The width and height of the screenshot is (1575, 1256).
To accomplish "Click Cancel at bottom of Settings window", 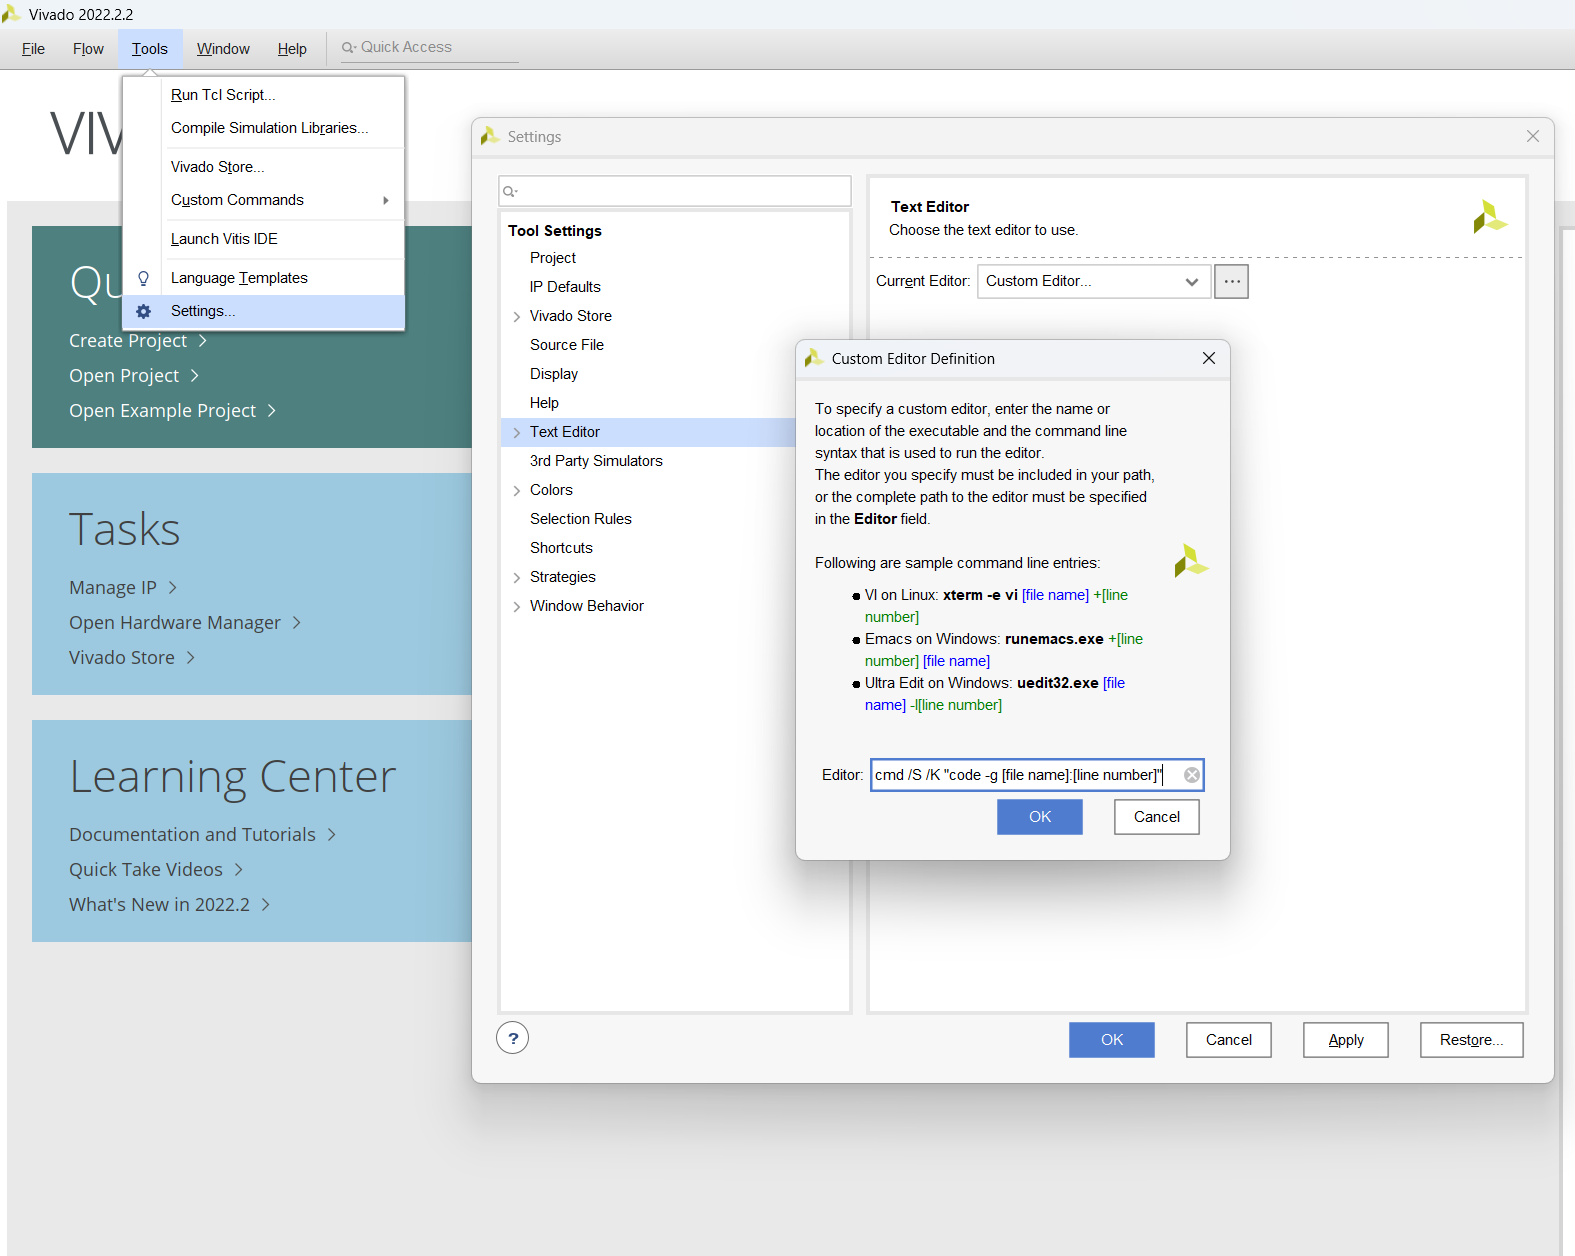I will coord(1228,1040).
